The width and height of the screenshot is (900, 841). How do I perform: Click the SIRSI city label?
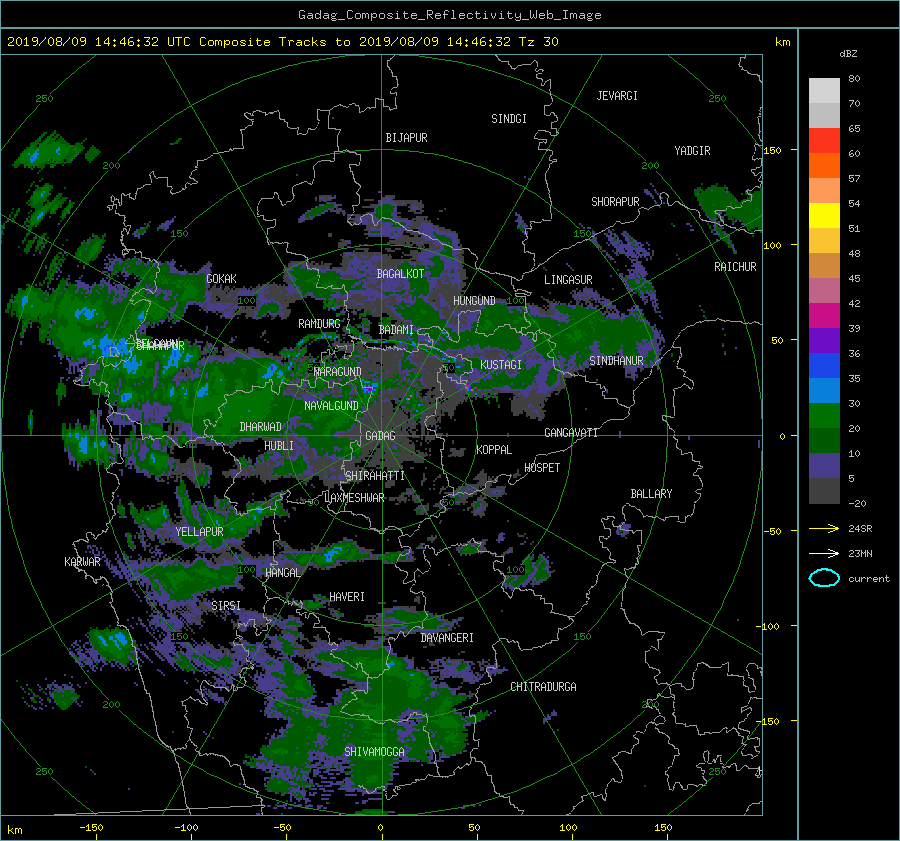click(x=226, y=606)
